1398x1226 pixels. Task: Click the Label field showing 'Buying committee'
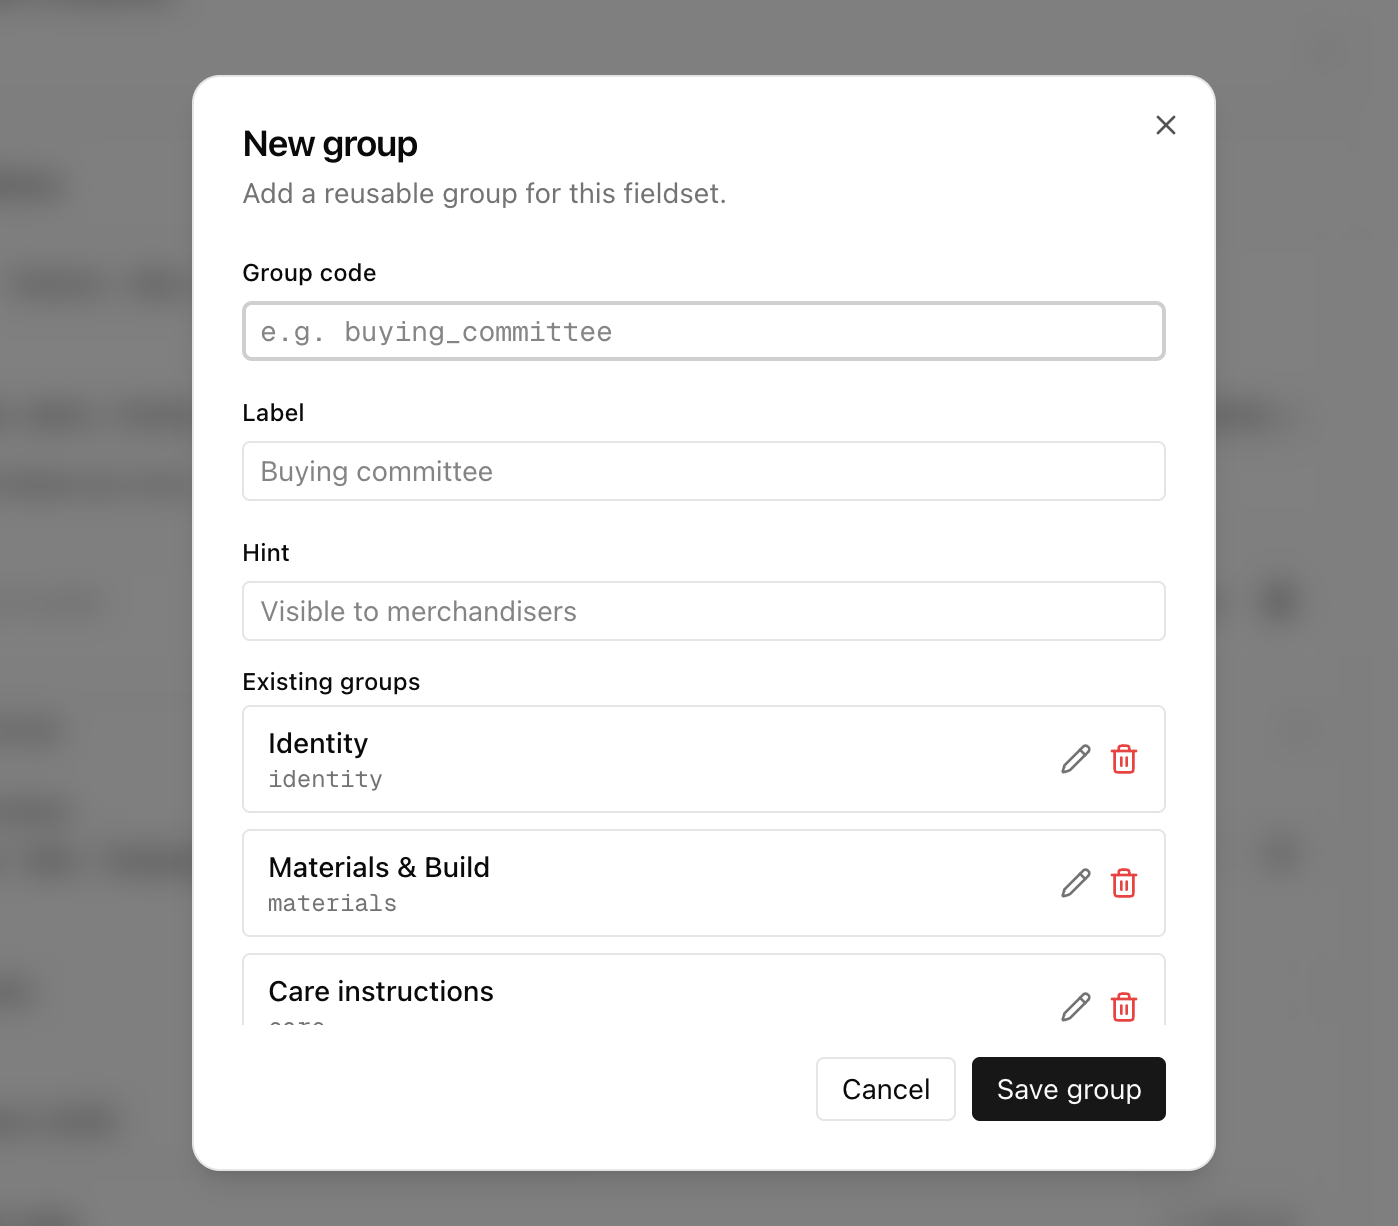(x=703, y=471)
